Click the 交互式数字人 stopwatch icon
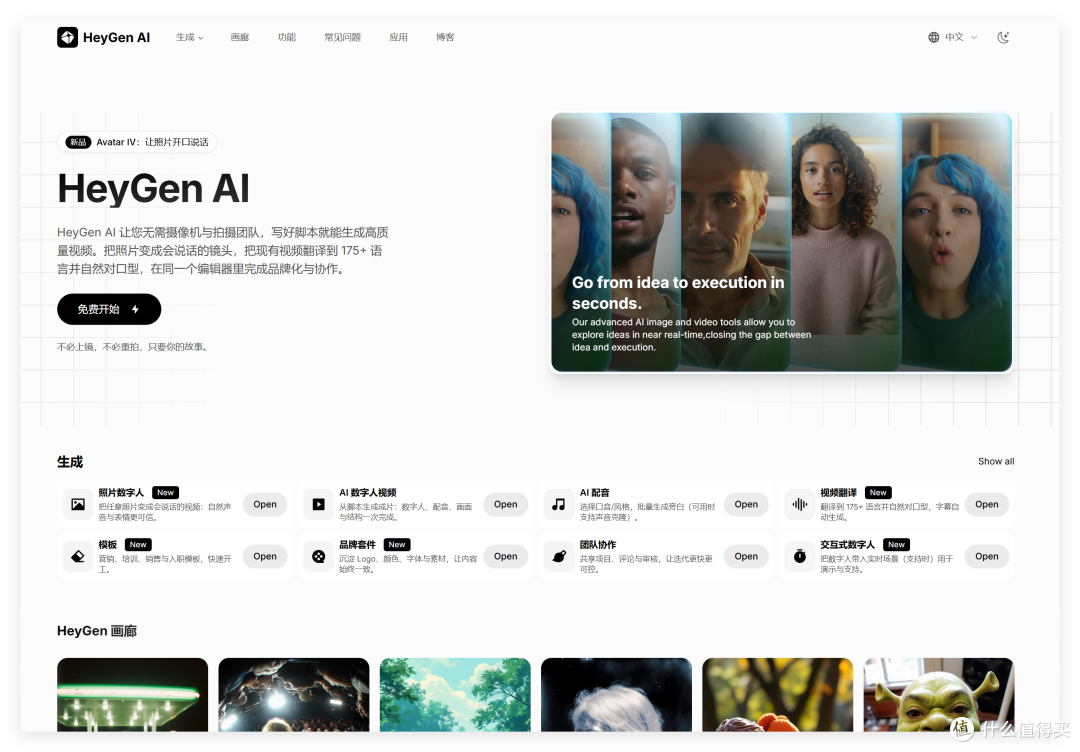Image resolution: width=1080 pixels, height=752 pixels. (799, 556)
